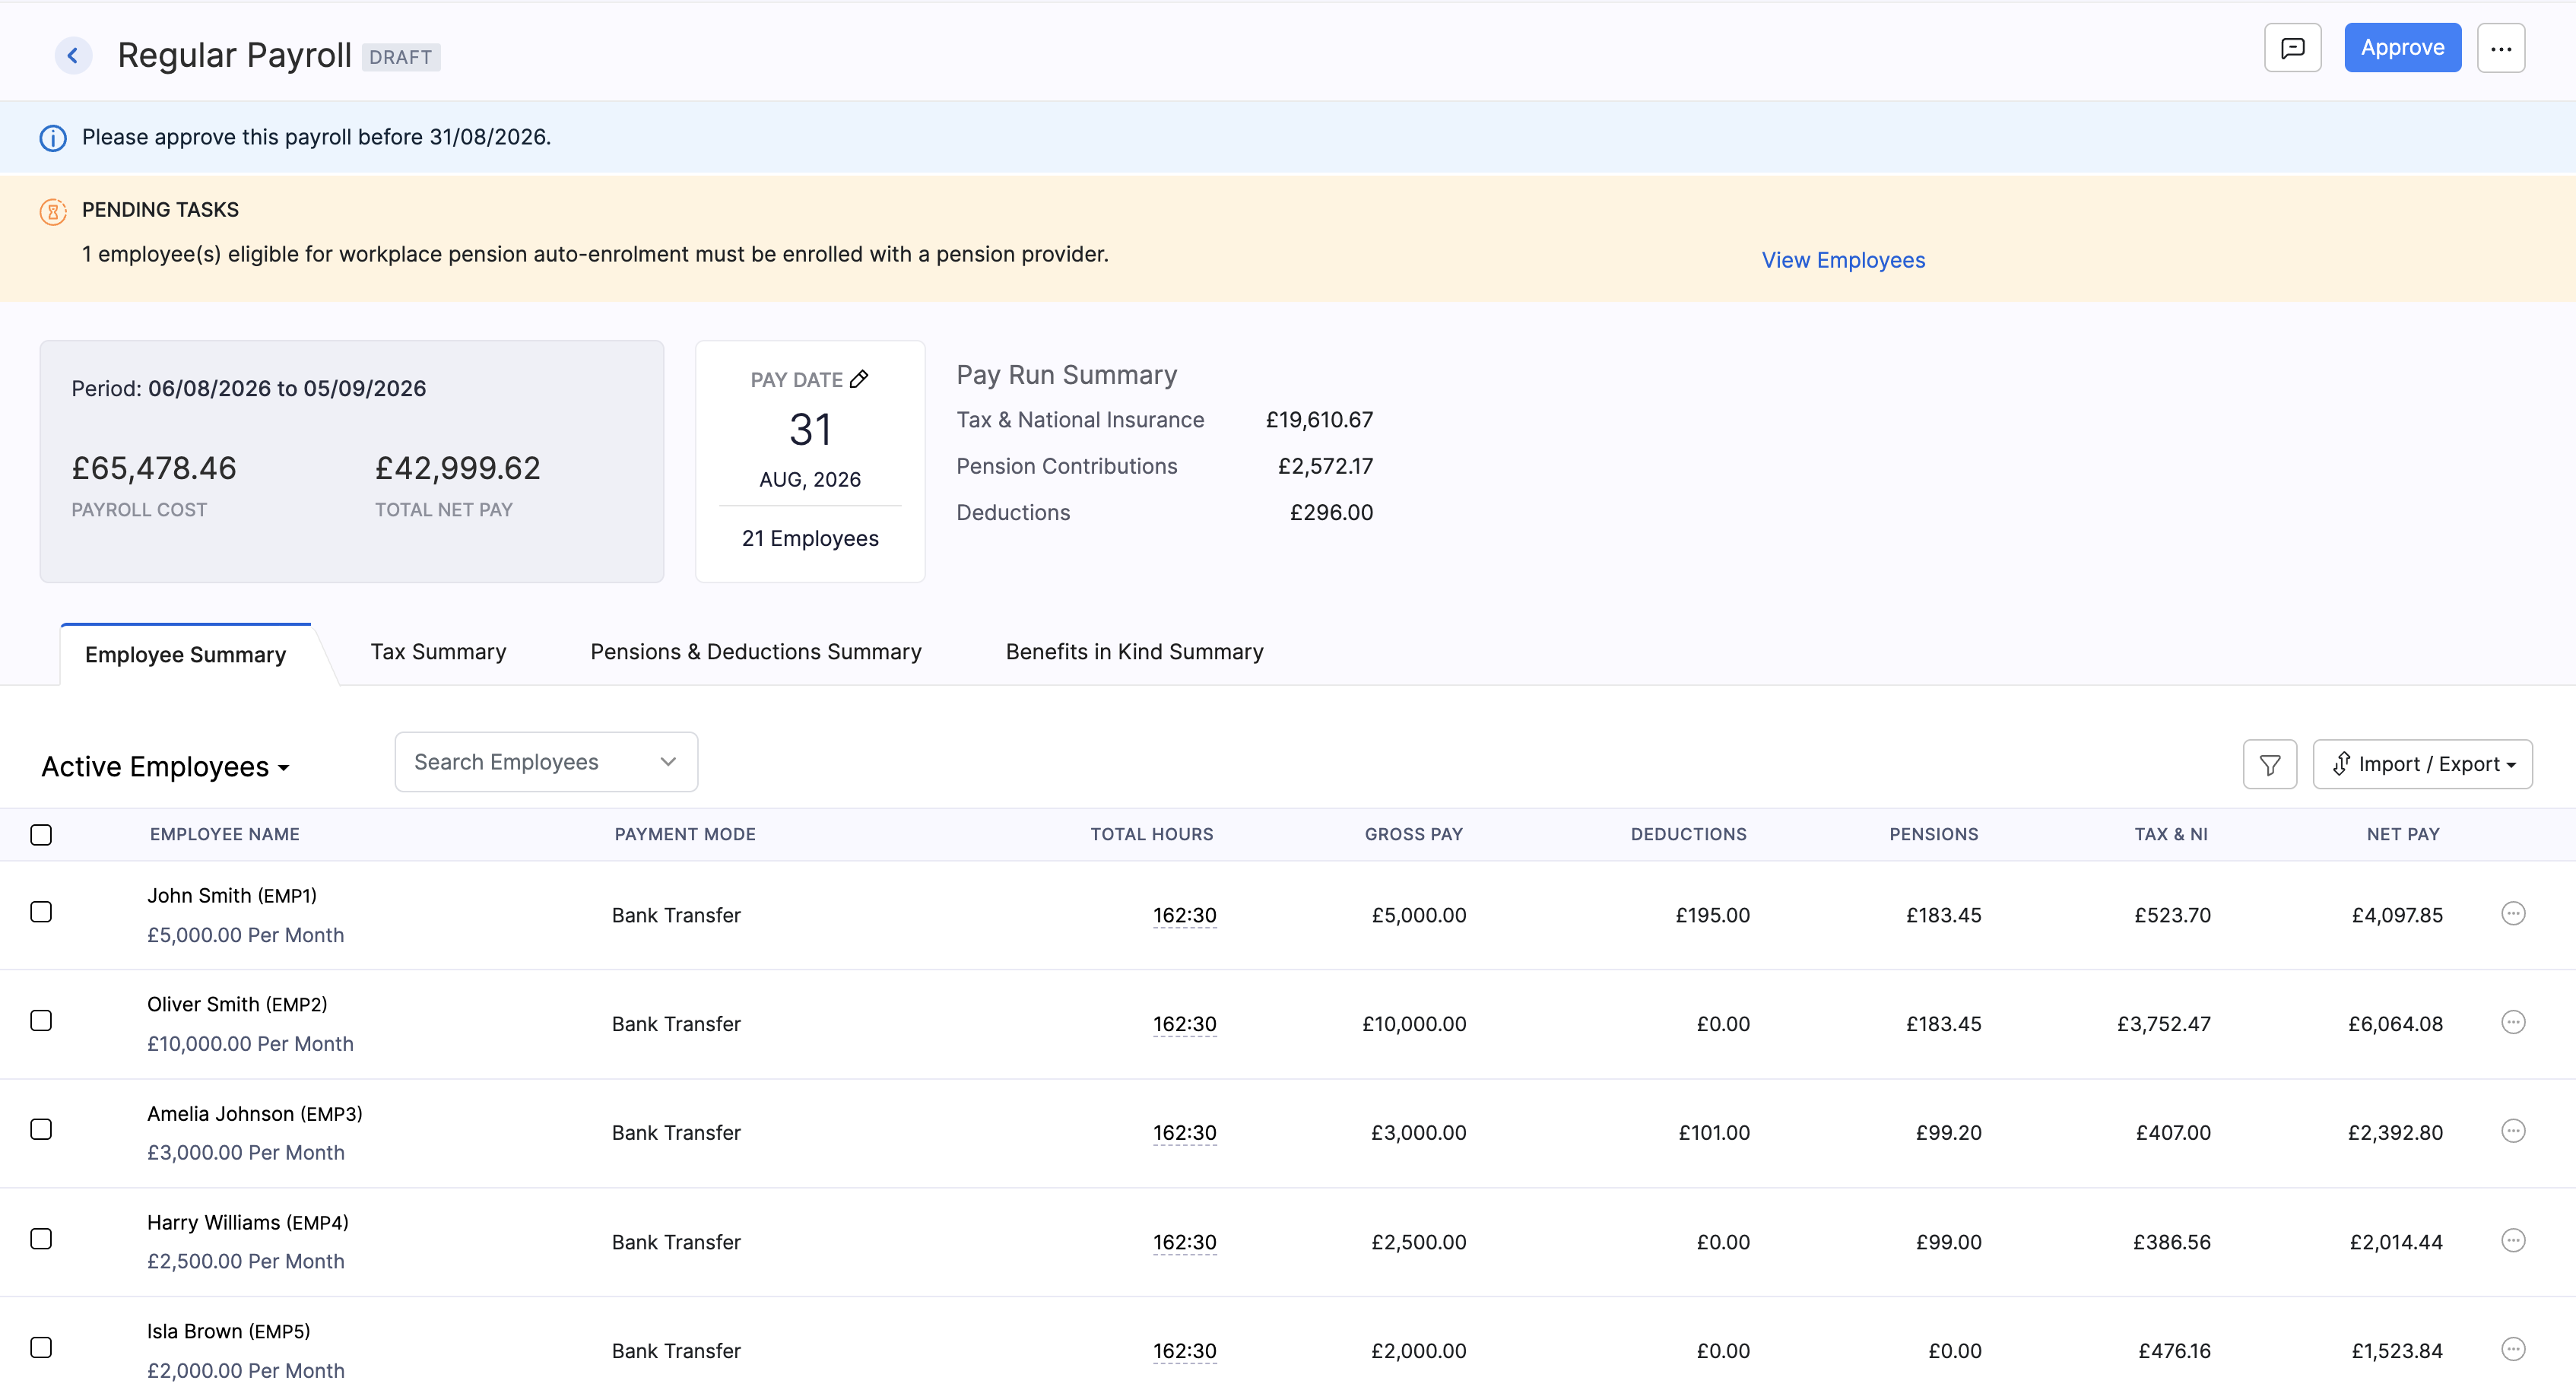Select the Oliver Smith row checkbox
The height and width of the screenshot is (1387, 2576).
tap(41, 1020)
